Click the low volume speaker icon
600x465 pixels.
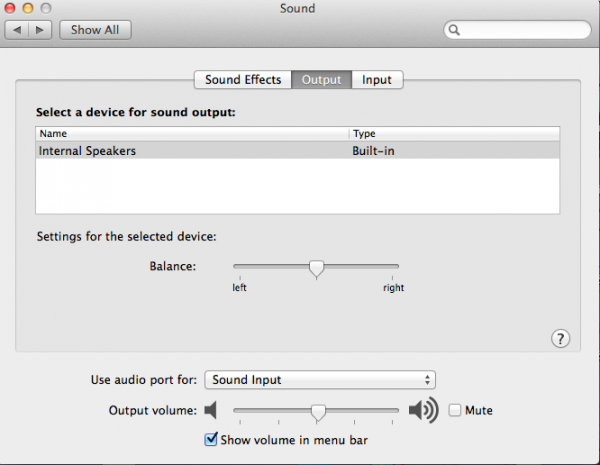[211, 410]
